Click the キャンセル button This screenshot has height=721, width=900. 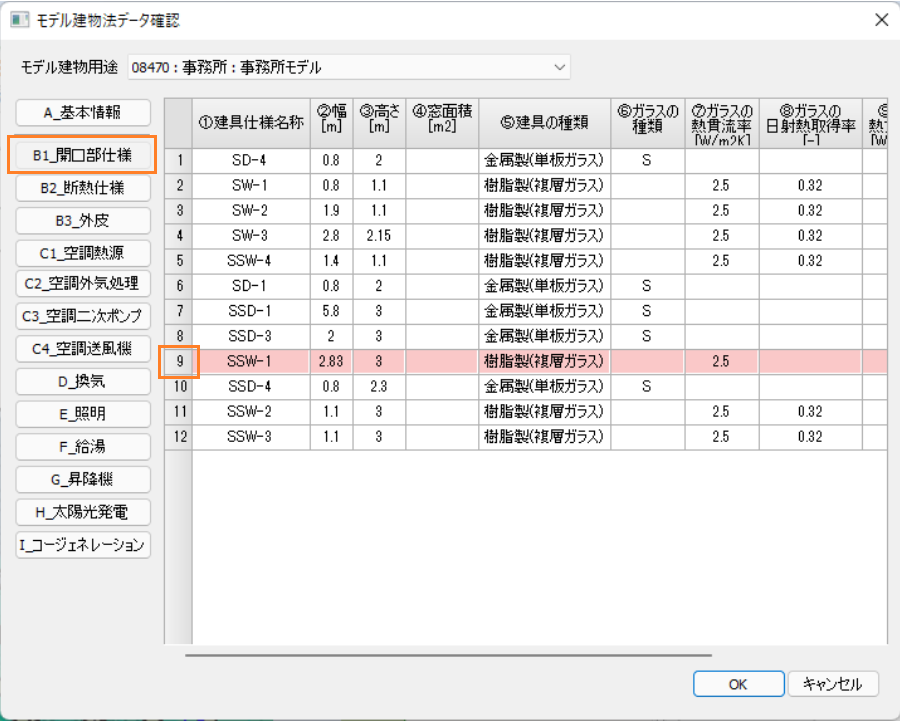[833, 684]
